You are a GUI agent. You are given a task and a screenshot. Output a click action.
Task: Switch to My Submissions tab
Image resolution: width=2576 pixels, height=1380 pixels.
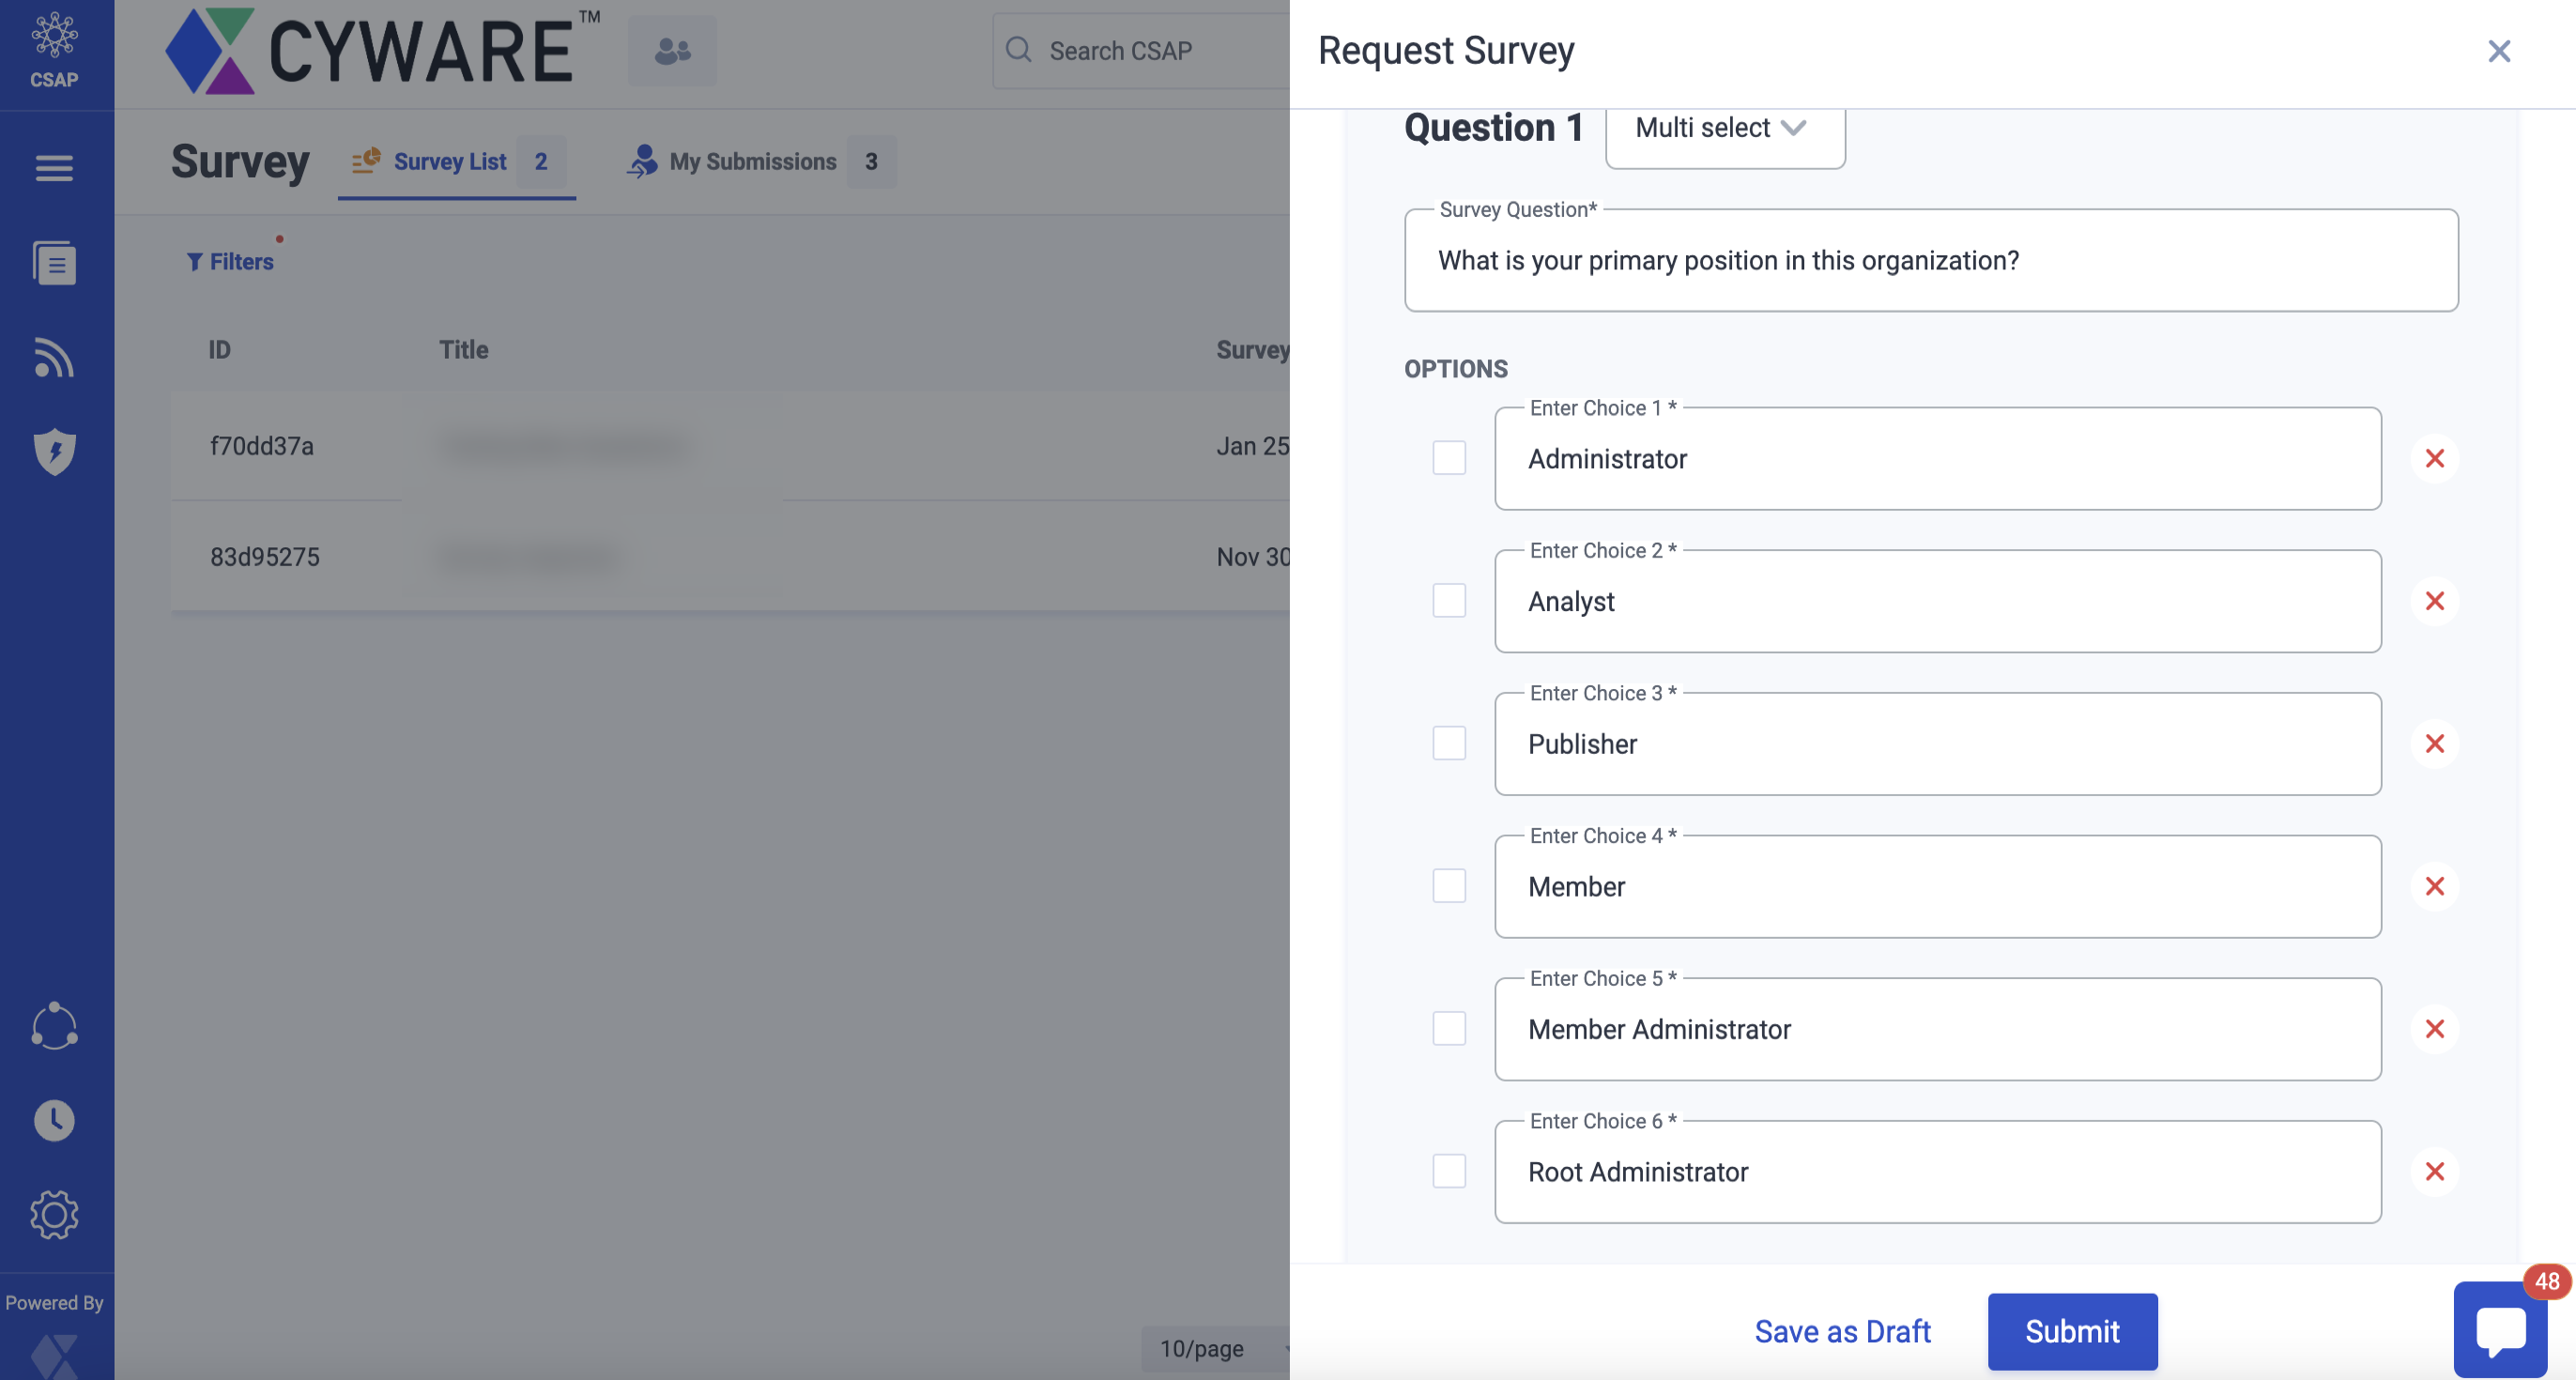[x=752, y=161]
